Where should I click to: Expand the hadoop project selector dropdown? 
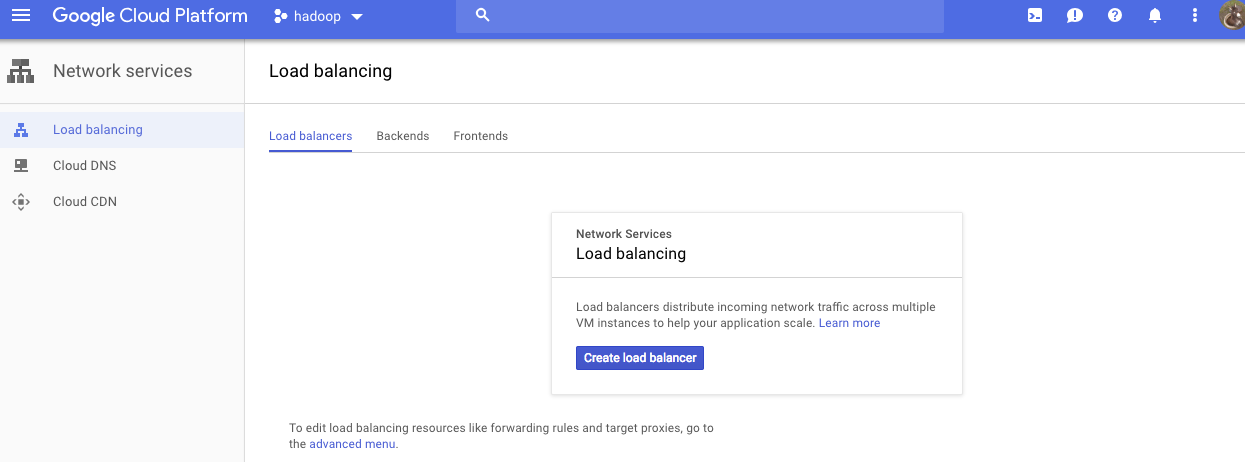[x=318, y=17]
